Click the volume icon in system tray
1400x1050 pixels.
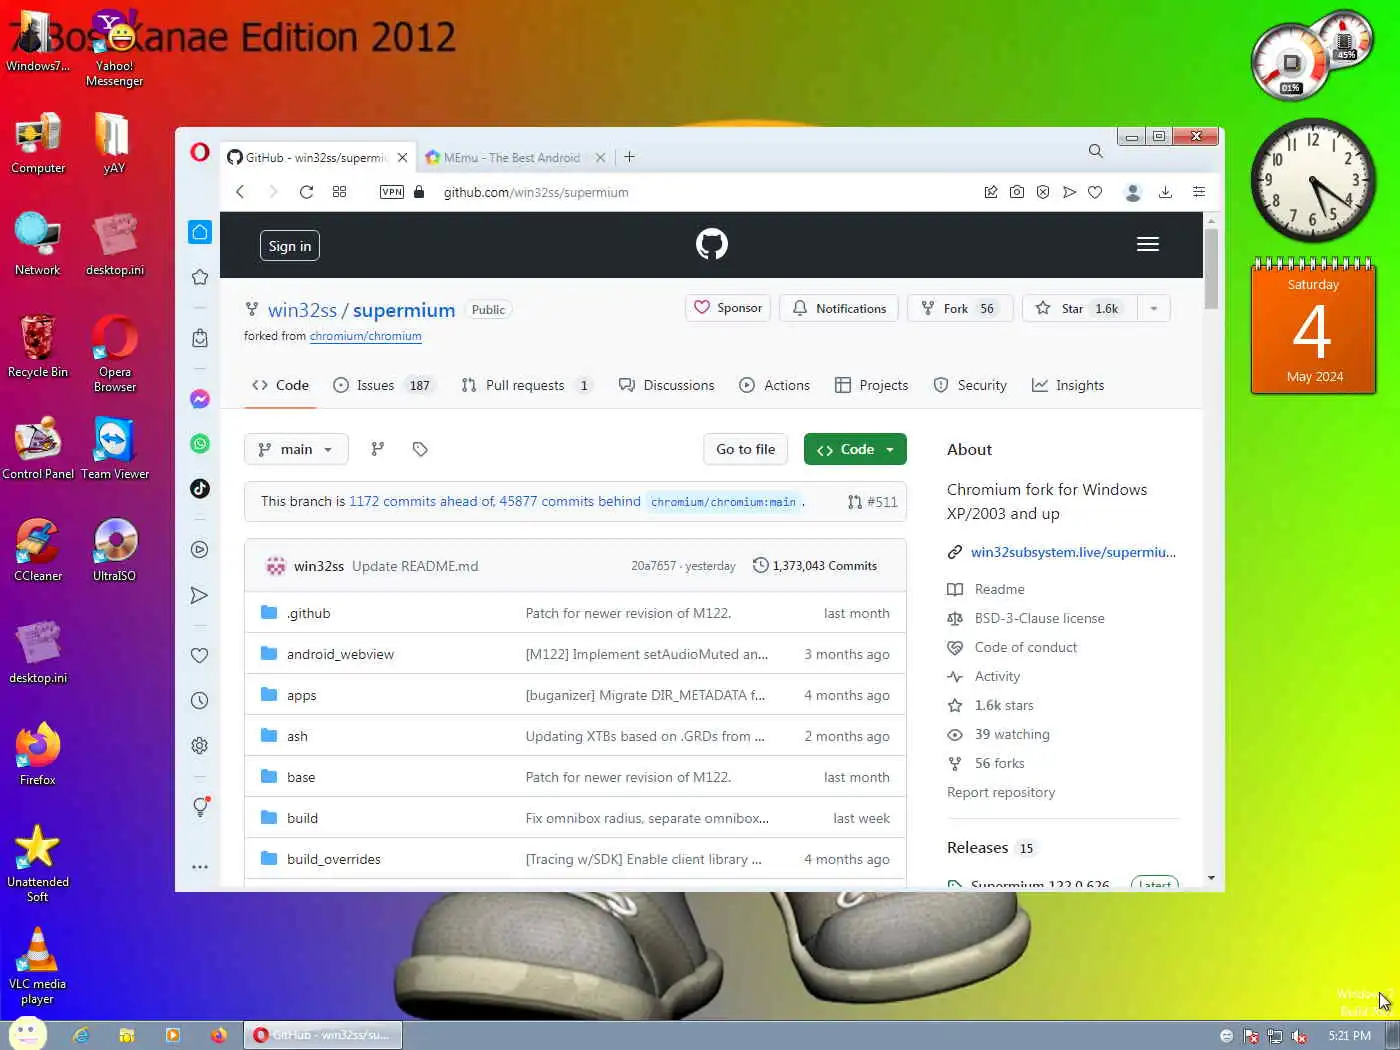tap(1299, 1036)
